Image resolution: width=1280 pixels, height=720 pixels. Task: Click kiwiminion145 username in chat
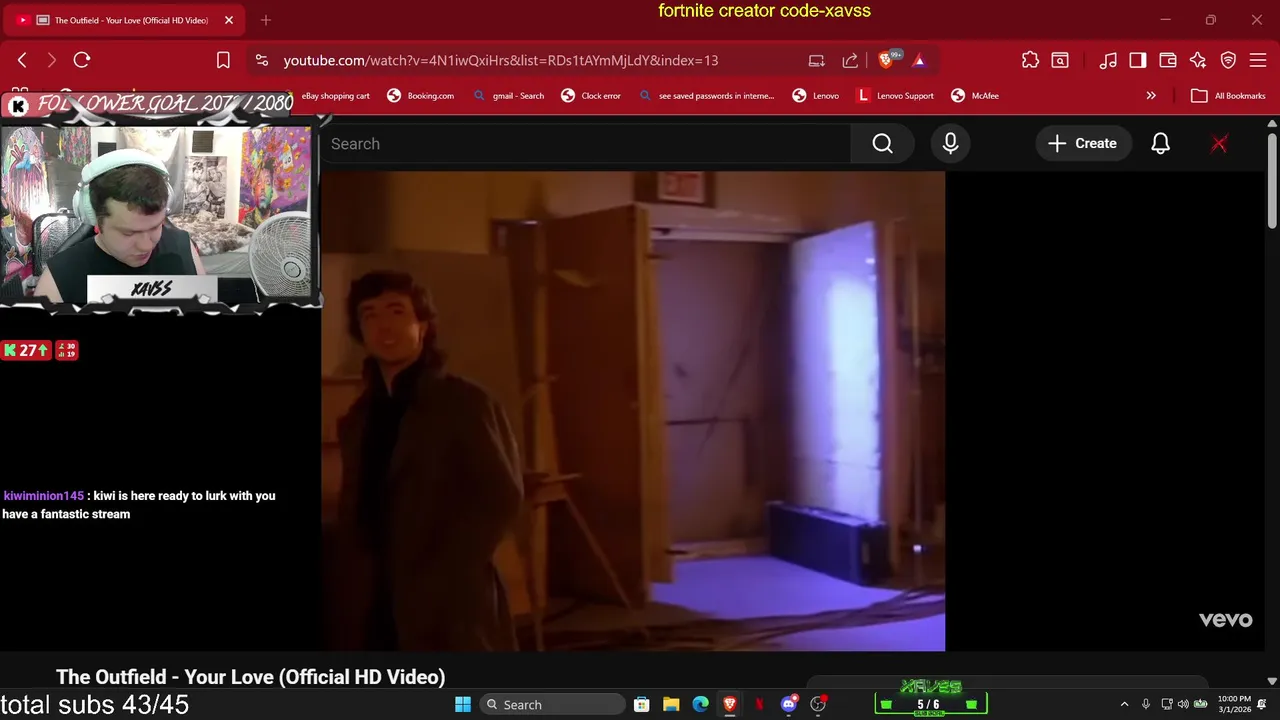(x=43, y=496)
